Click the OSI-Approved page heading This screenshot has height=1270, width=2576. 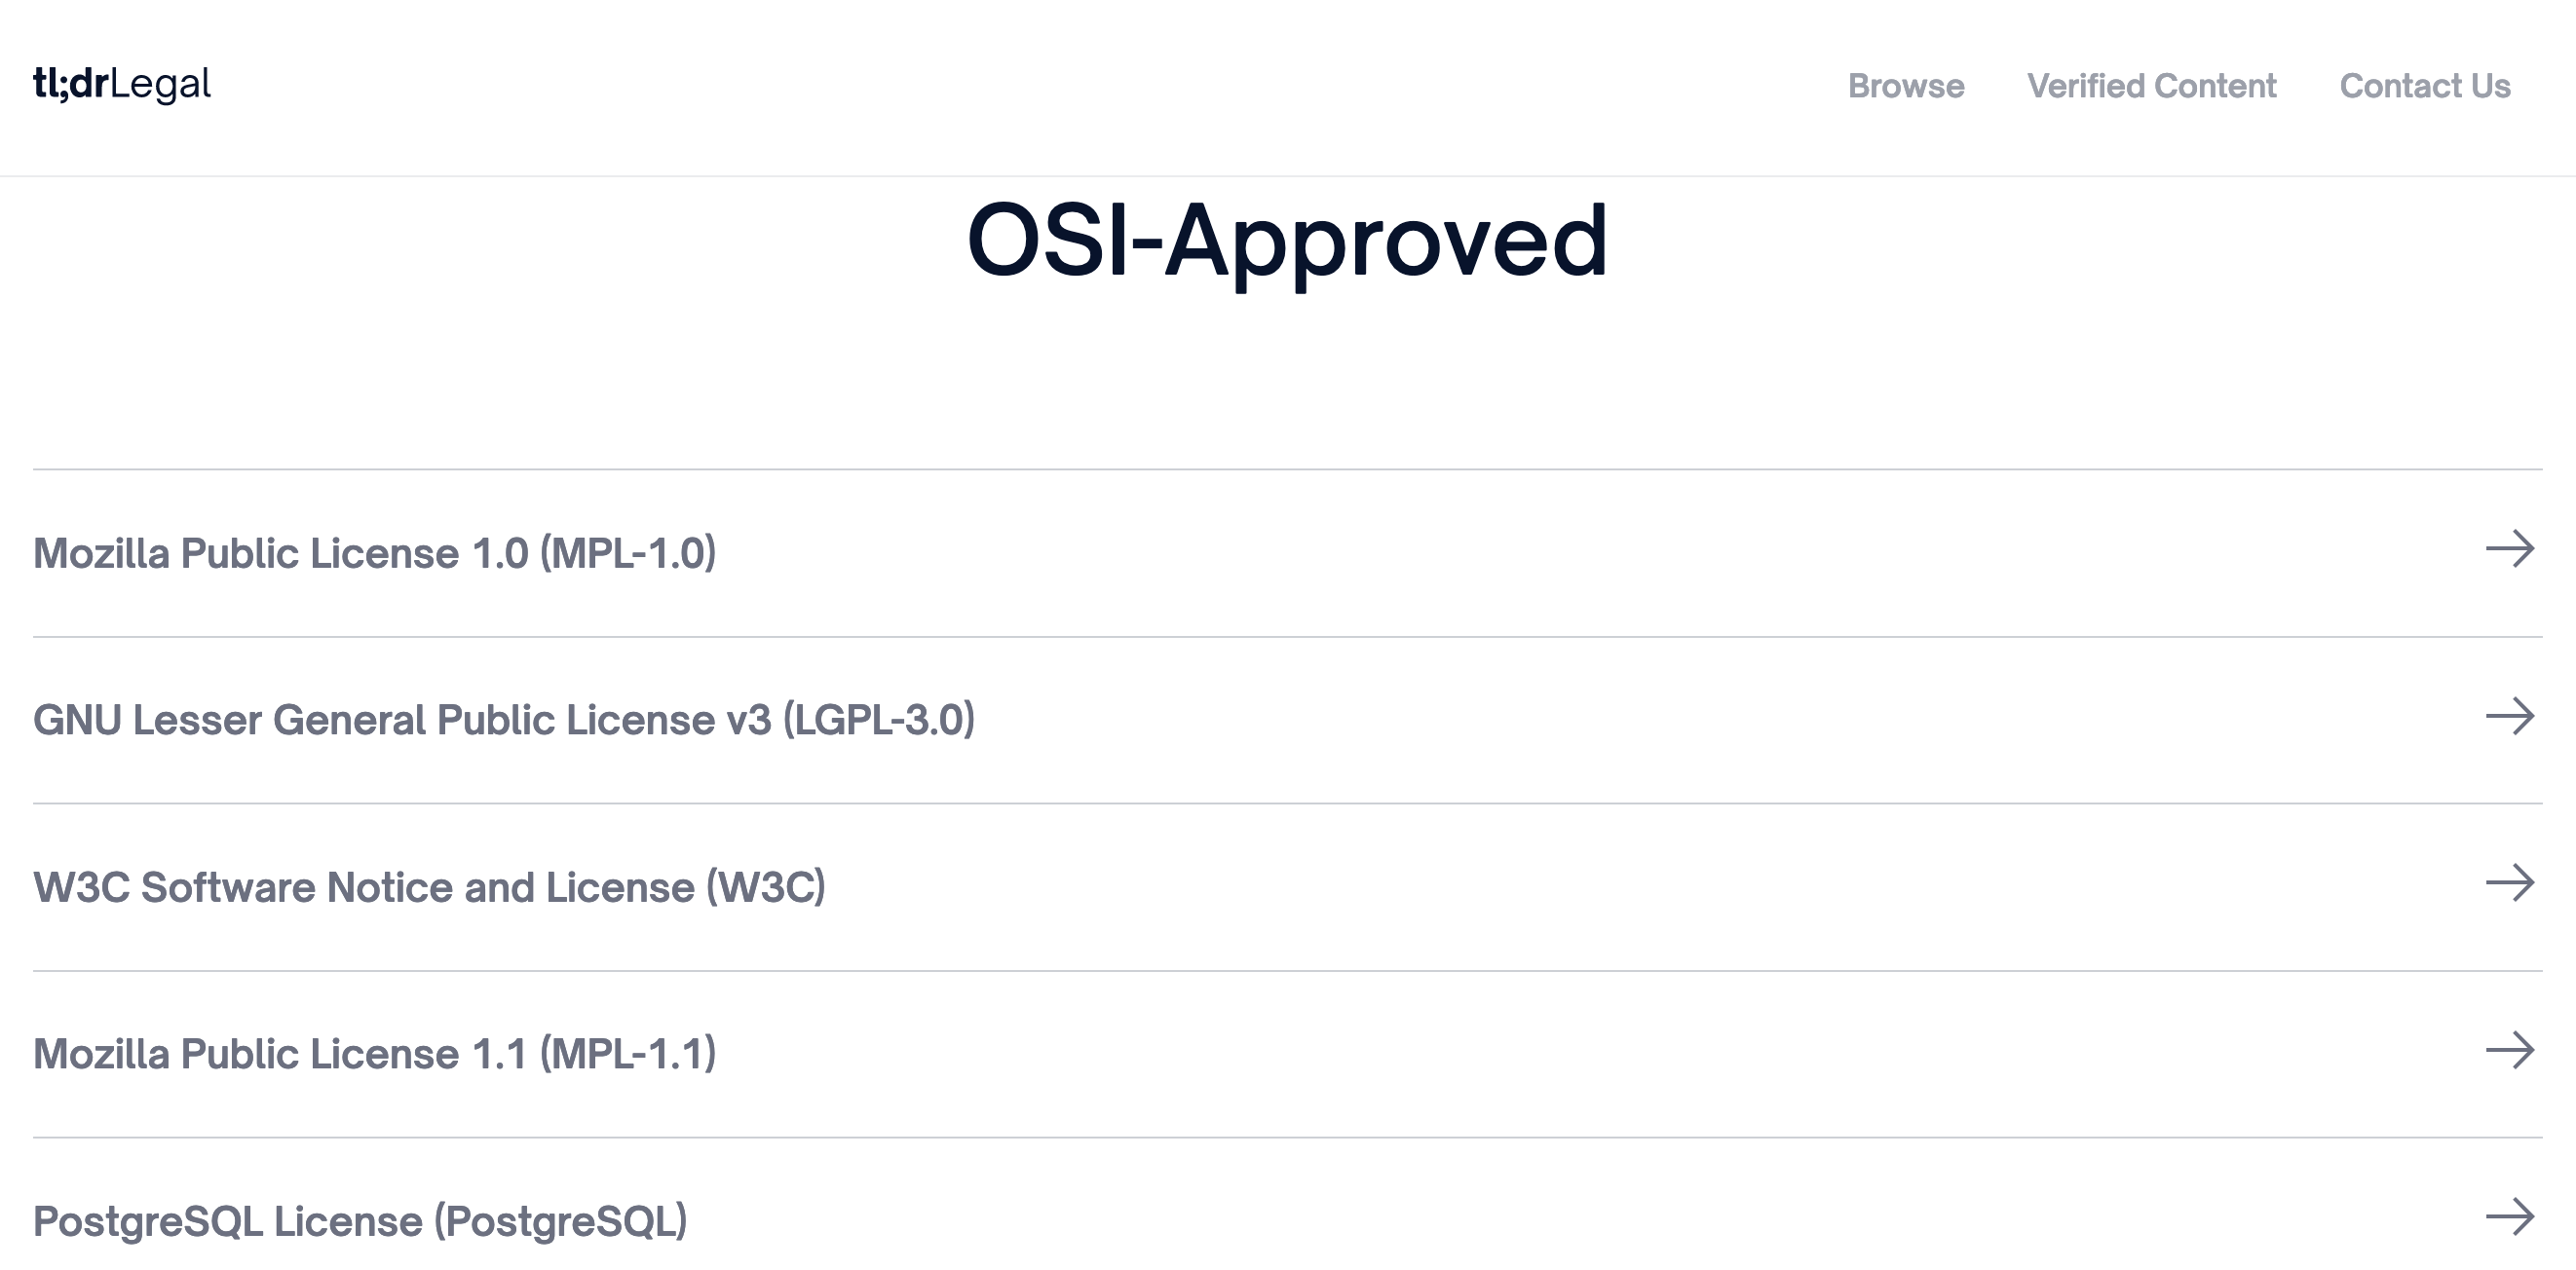click(x=1287, y=241)
